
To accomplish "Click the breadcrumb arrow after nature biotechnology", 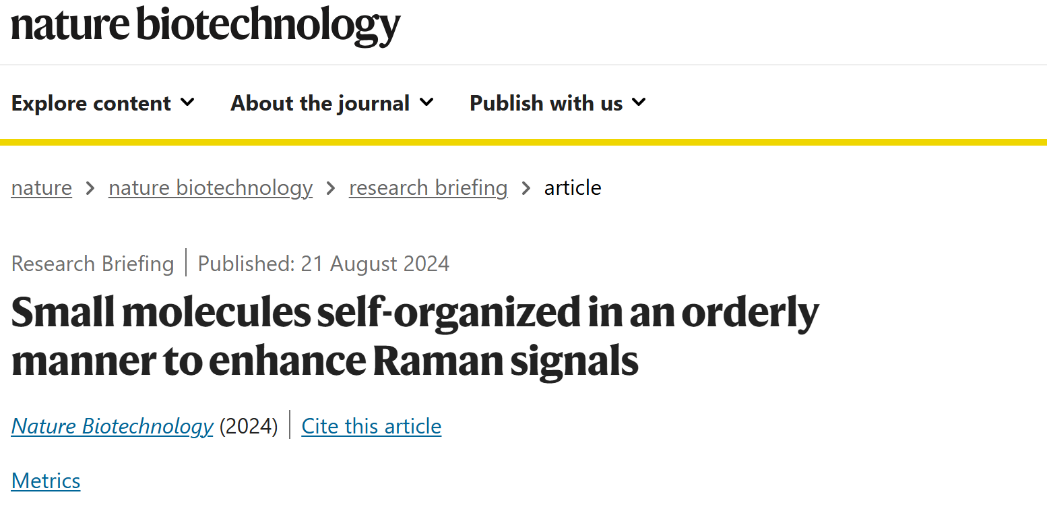I will point(331,188).
